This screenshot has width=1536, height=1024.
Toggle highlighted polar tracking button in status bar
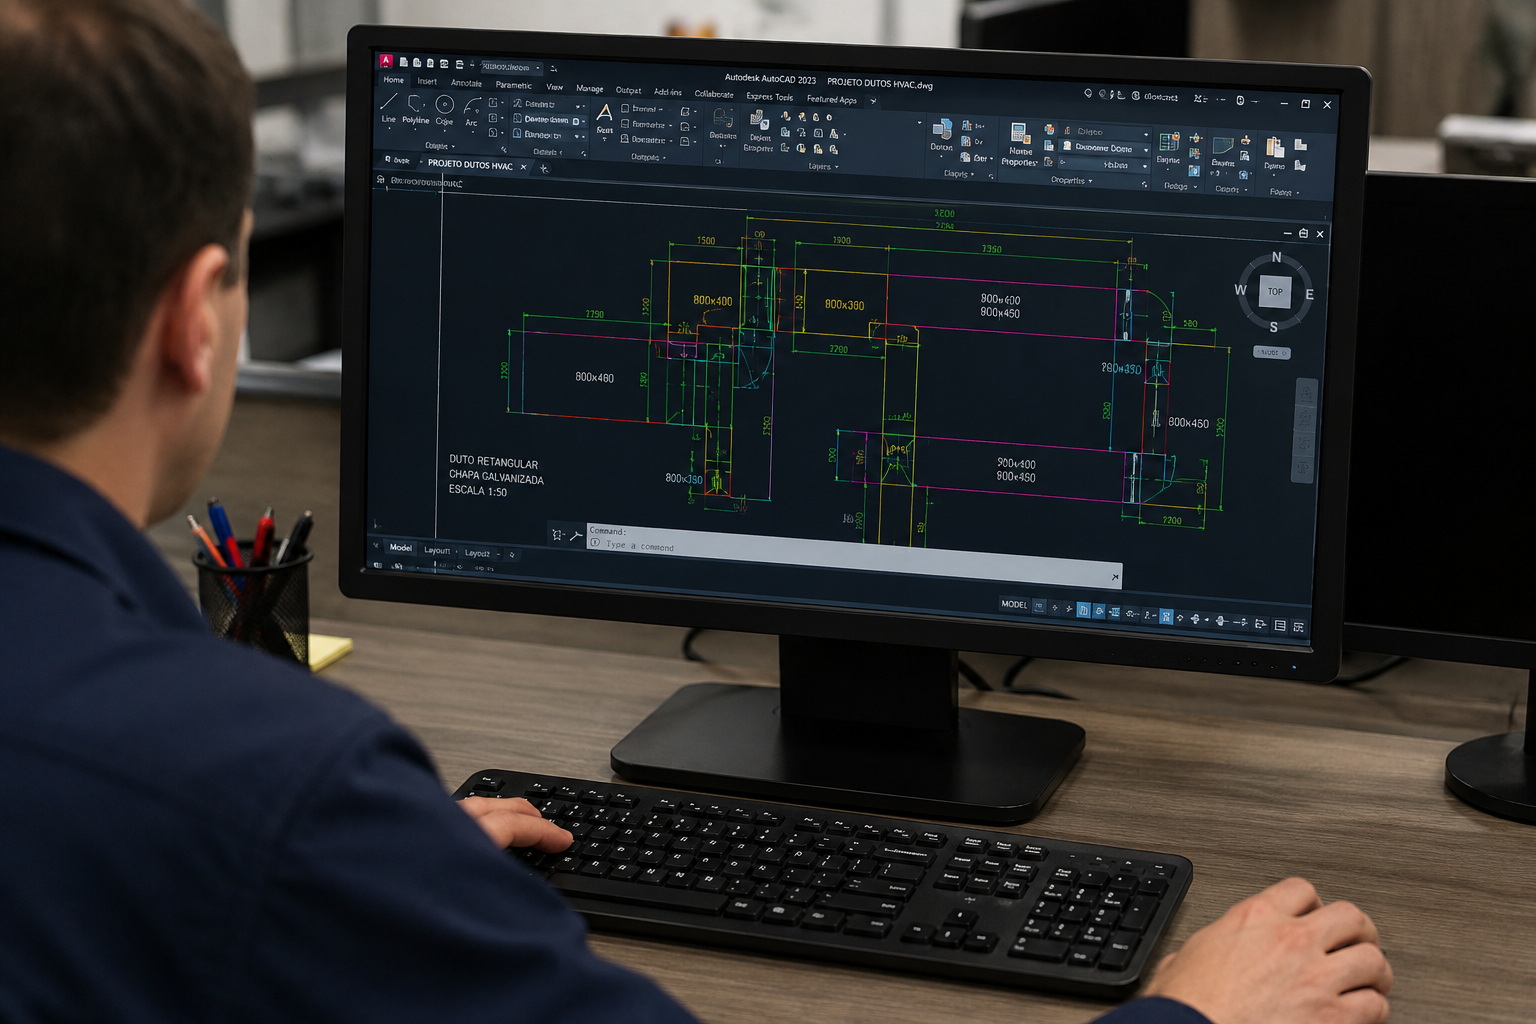point(1099,610)
